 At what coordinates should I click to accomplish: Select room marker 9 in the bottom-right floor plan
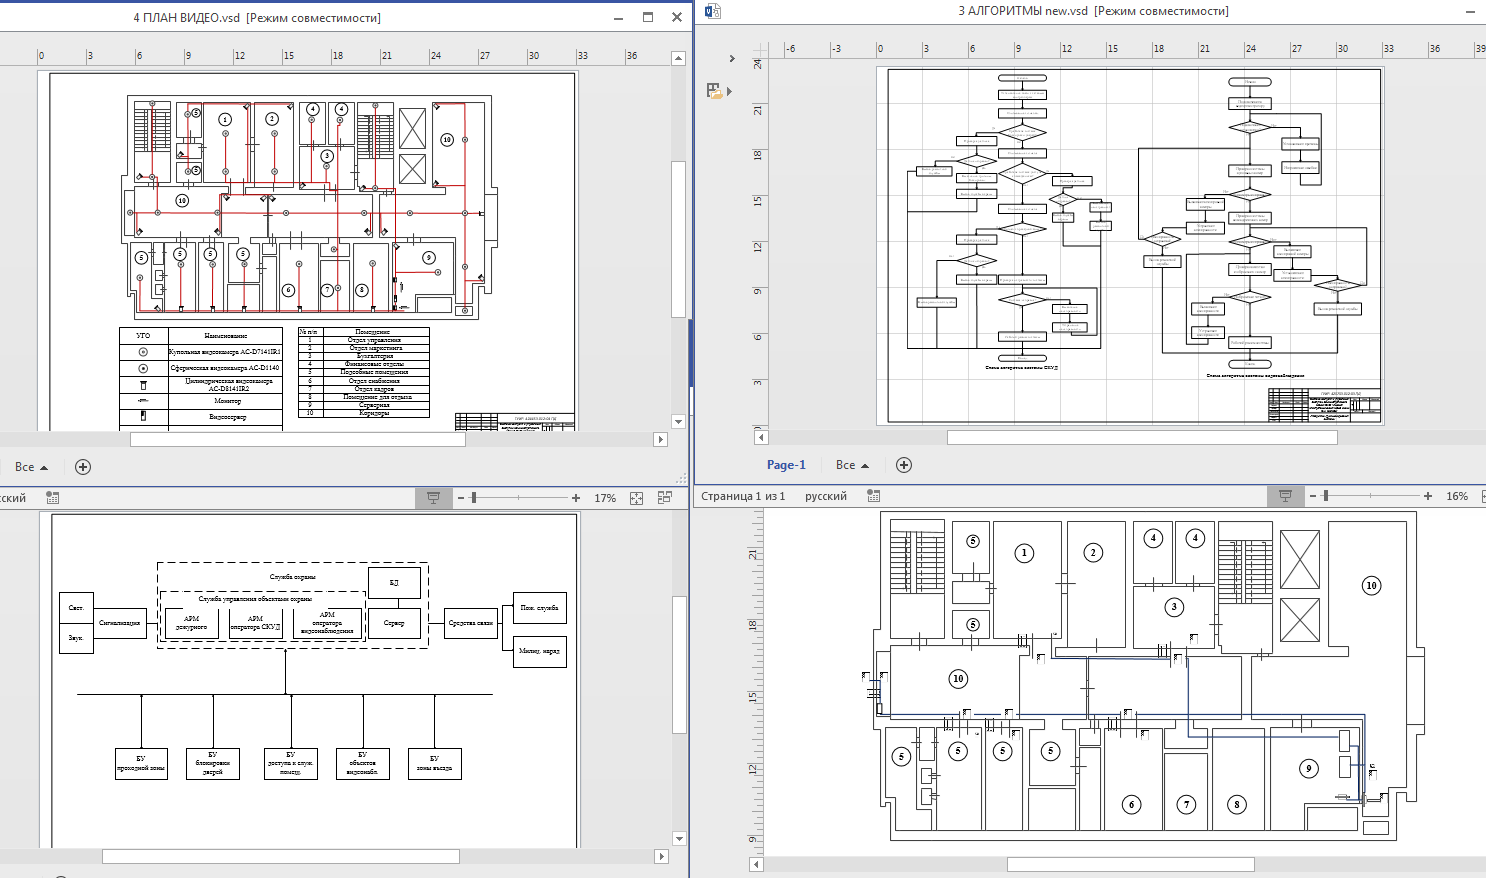pyautogui.click(x=1309, y=768)
